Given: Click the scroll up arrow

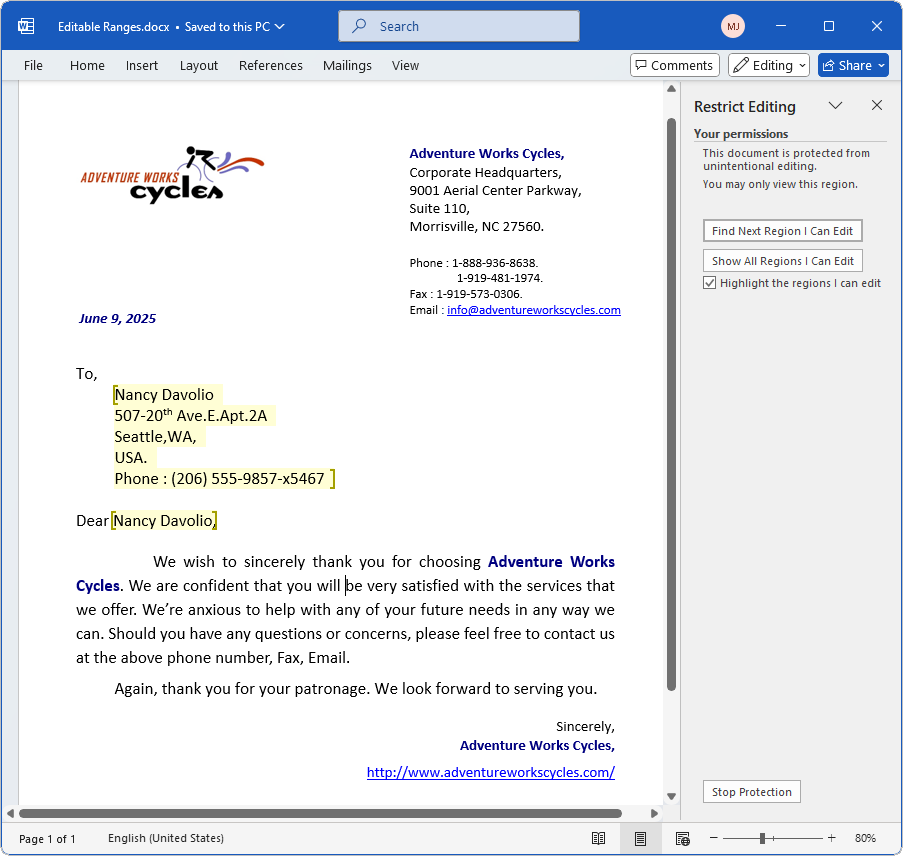Looking at the screenshot, I should (x=671, y=89).
